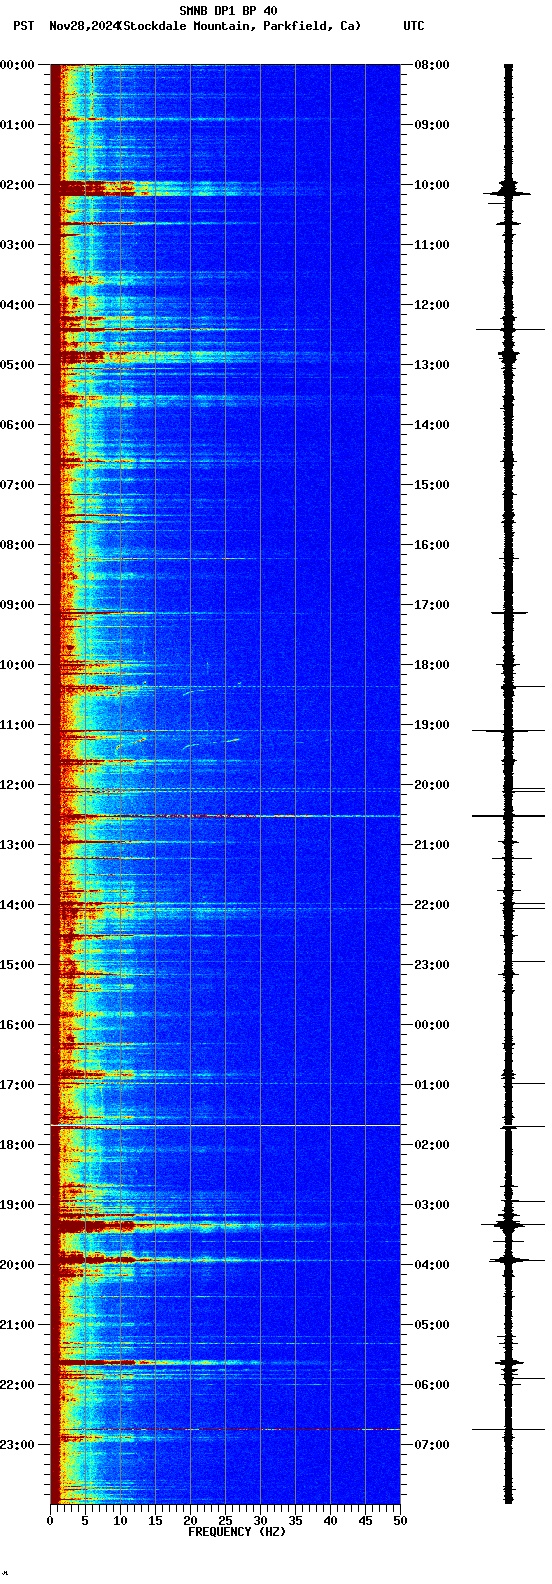
Task: Click the PST axis label "18:00"
Action: (x=17, y=1145)
